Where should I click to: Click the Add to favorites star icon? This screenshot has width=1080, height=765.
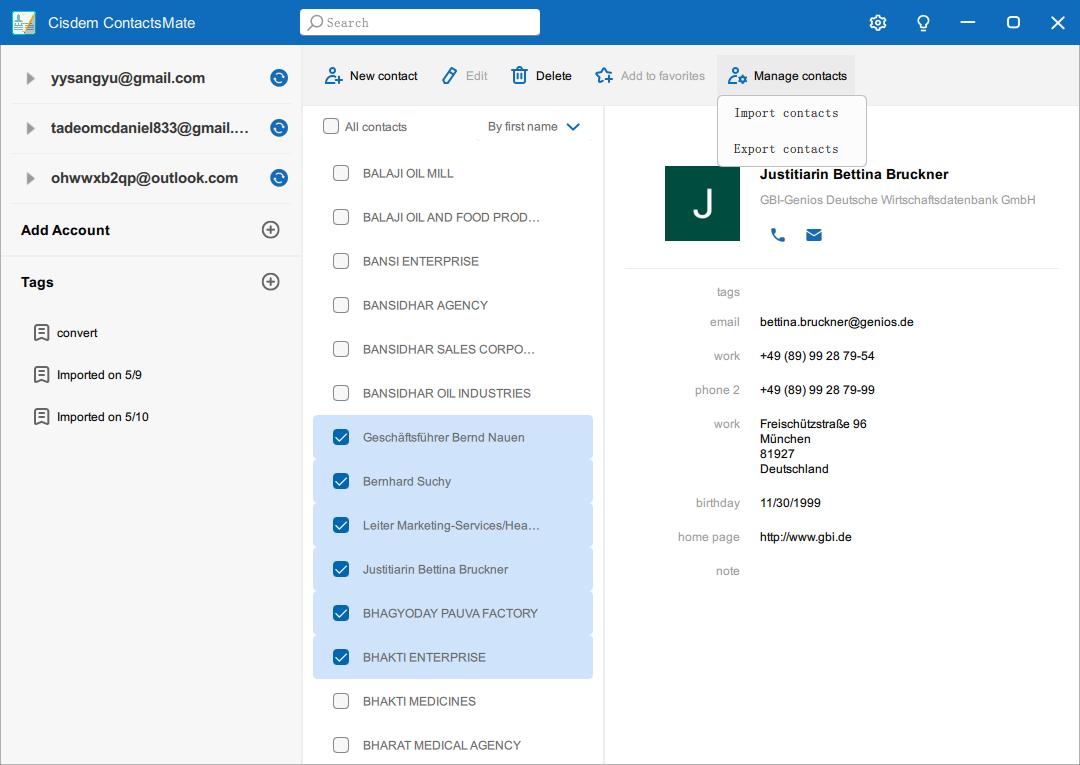point(603,74)
